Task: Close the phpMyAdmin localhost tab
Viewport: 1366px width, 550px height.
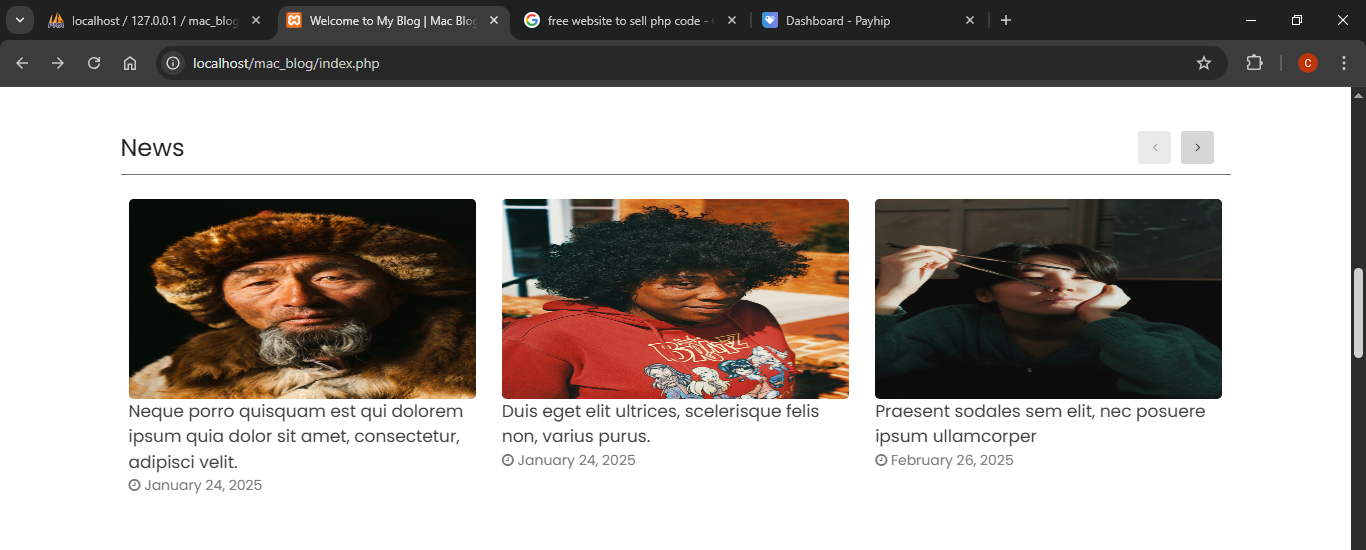Action: tap(256, 20)
